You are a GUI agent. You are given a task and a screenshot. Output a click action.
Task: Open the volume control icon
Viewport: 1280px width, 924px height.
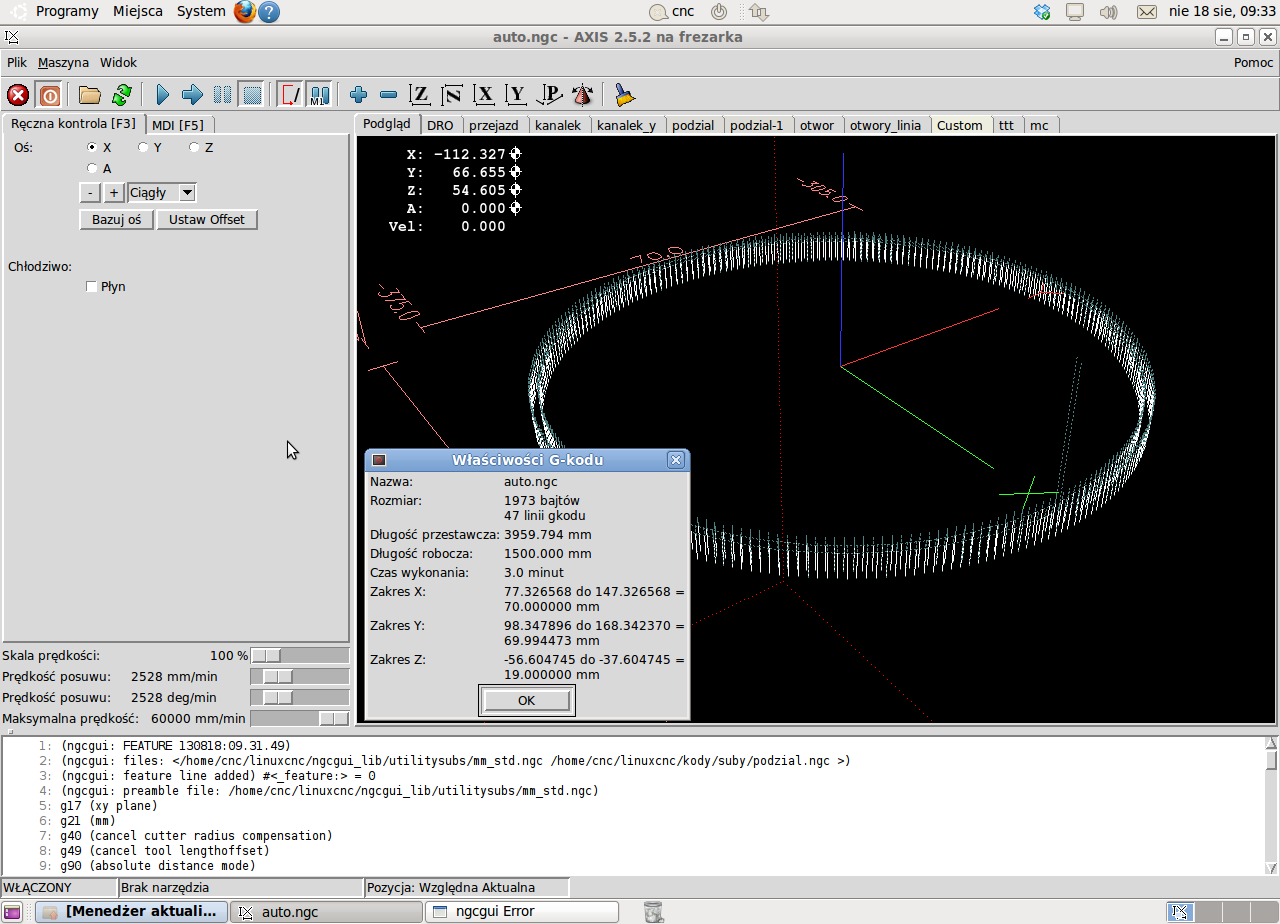pos(1108,12)
